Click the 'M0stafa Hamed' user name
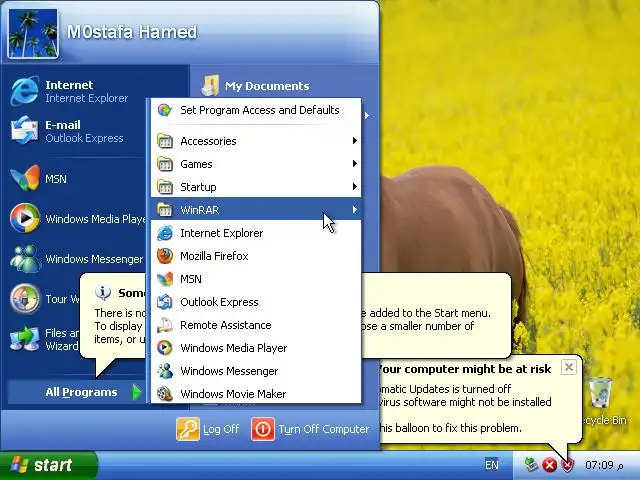The width and height of the screenshot is (640, 480). pos(132,32)
